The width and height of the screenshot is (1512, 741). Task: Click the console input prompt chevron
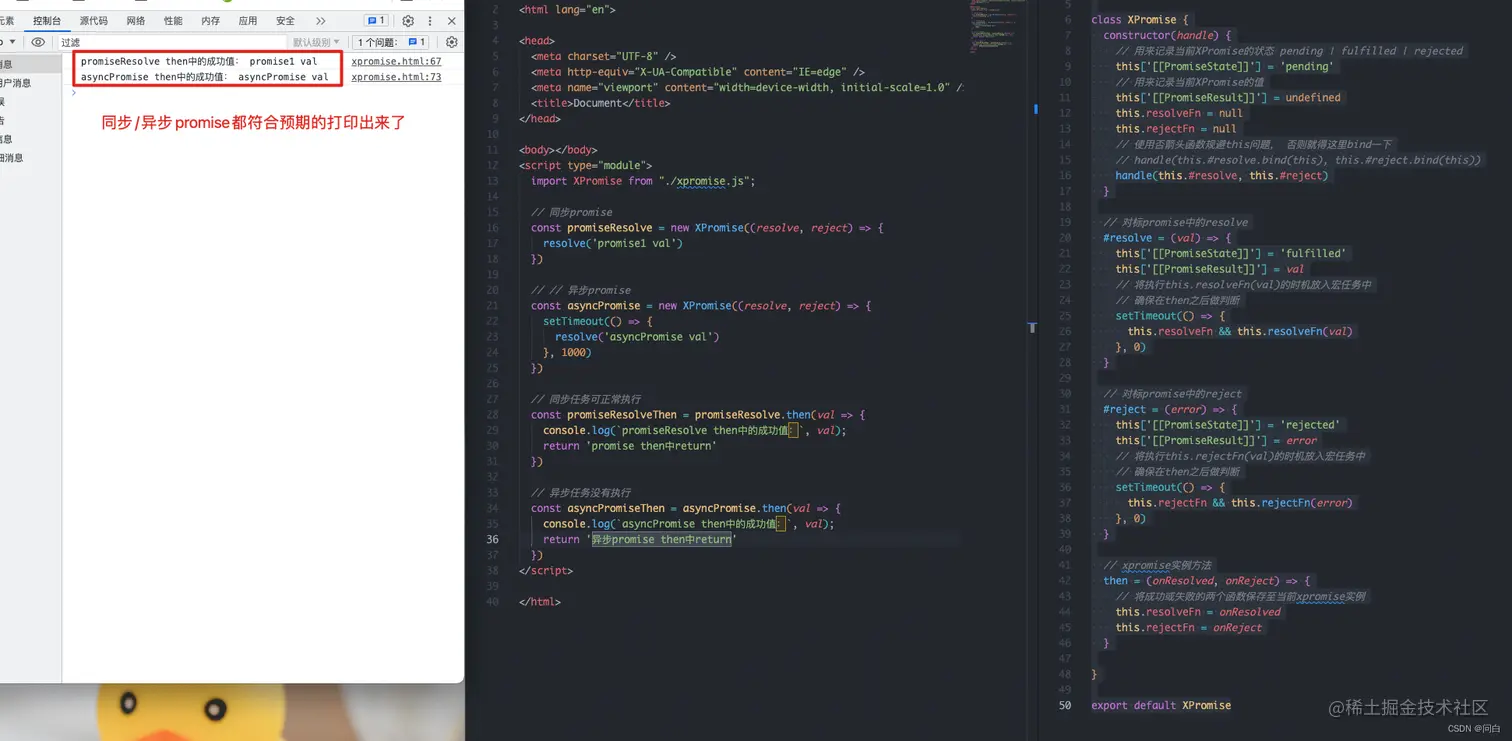point(73,93)
